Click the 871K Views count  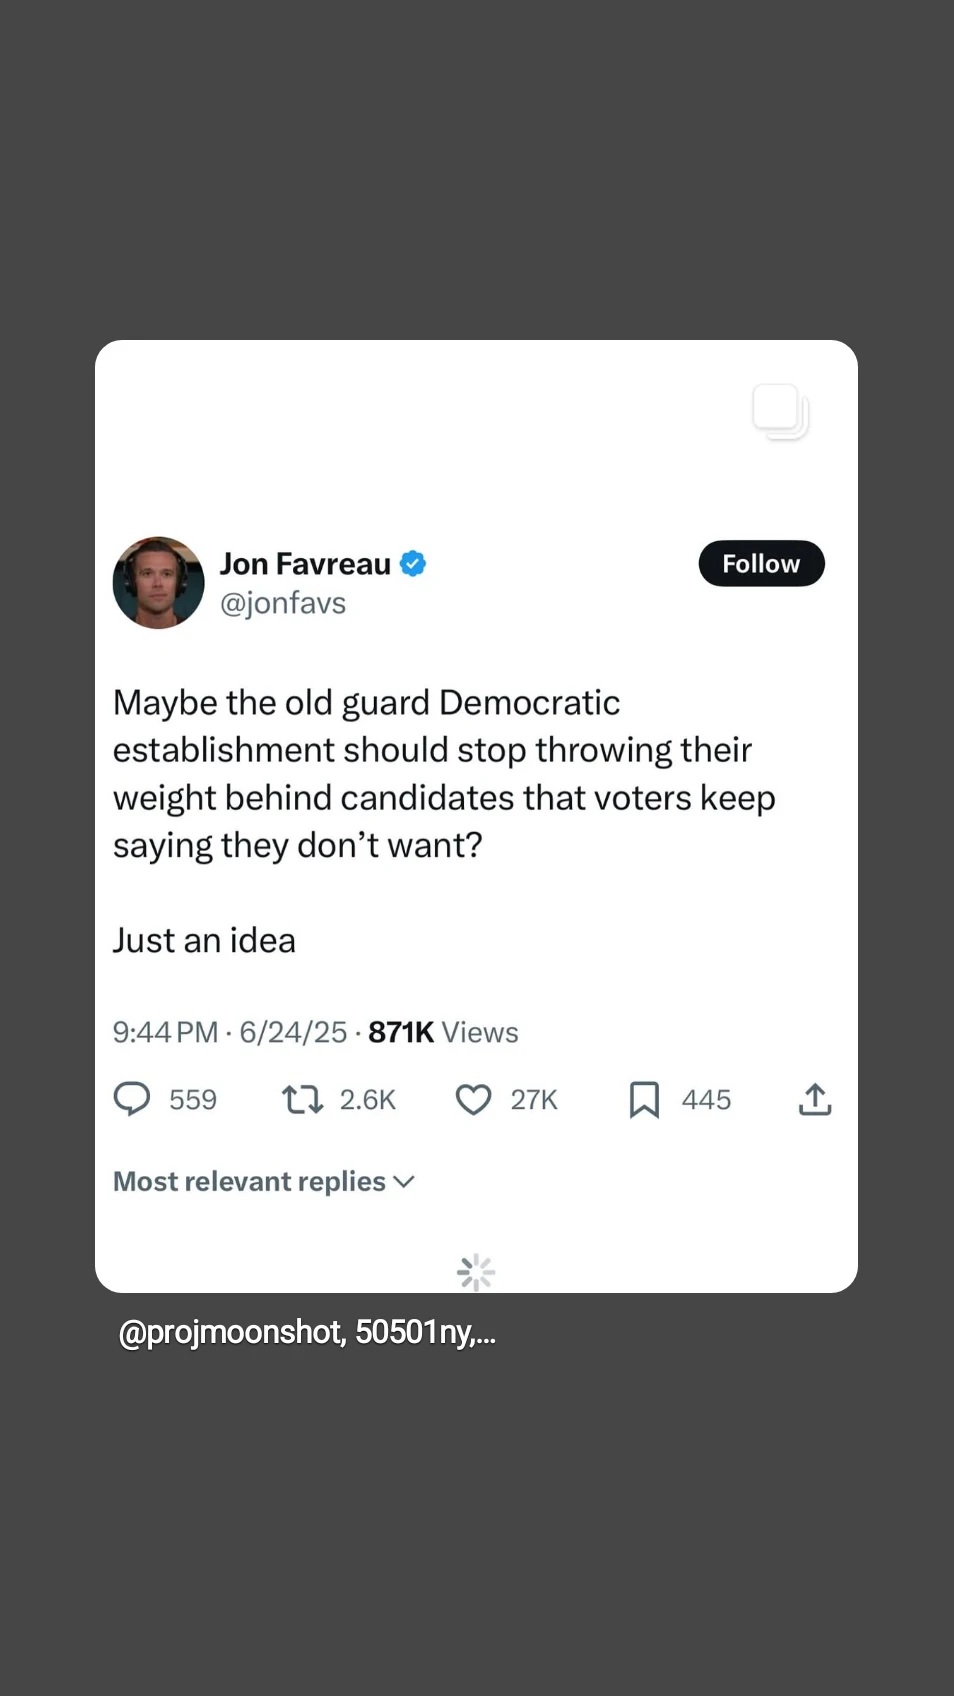(x=443, y=1032)
